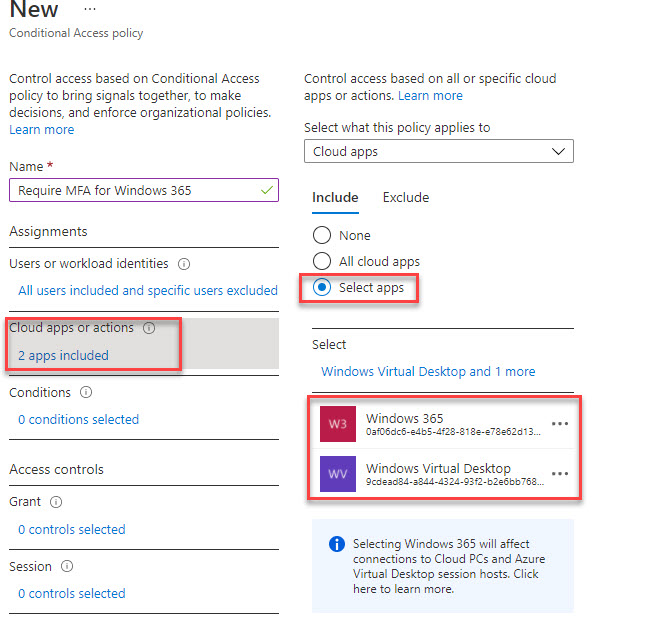
Task: Switch to the Include tab
Action: pyautogui.click(x=335, y=198)
